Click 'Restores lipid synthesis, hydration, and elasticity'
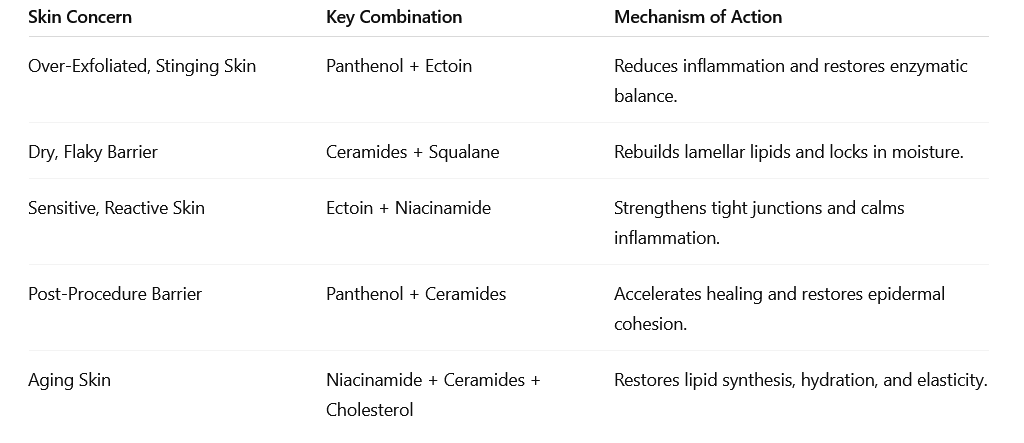This screenshot has width=1024, height=443. coord(801,380)
